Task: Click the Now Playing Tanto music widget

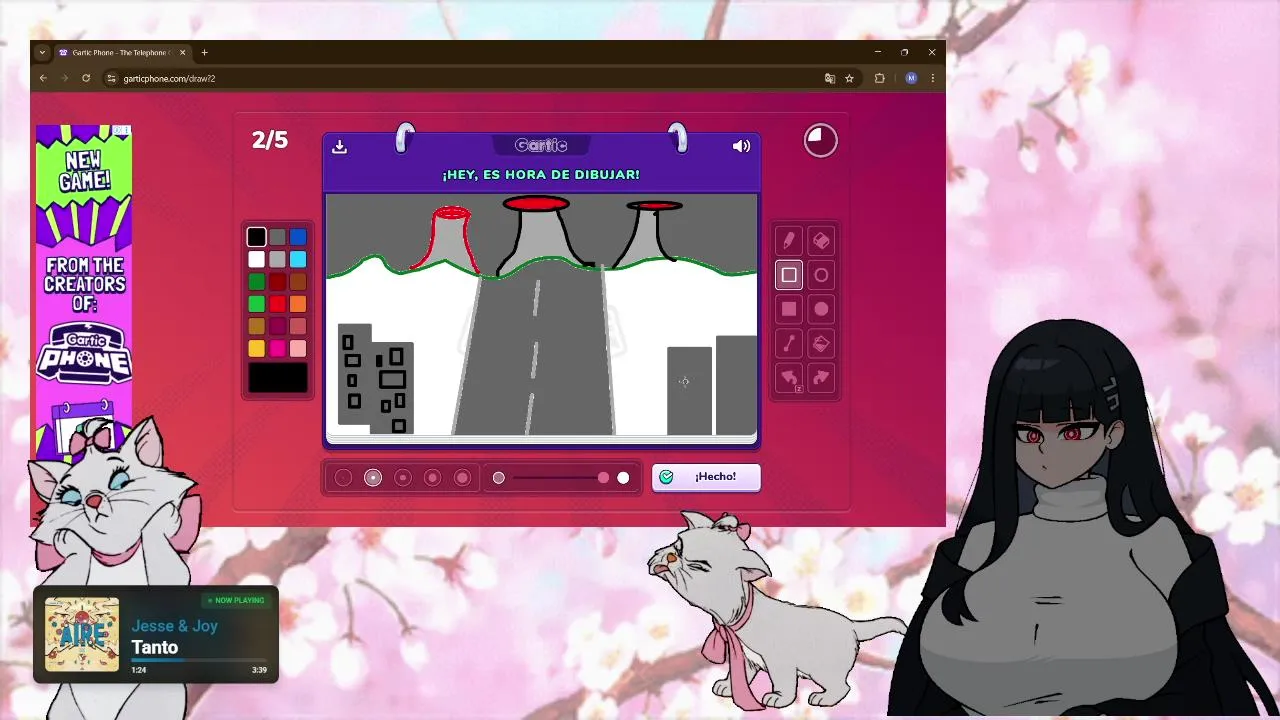Action: click(156, 635)
